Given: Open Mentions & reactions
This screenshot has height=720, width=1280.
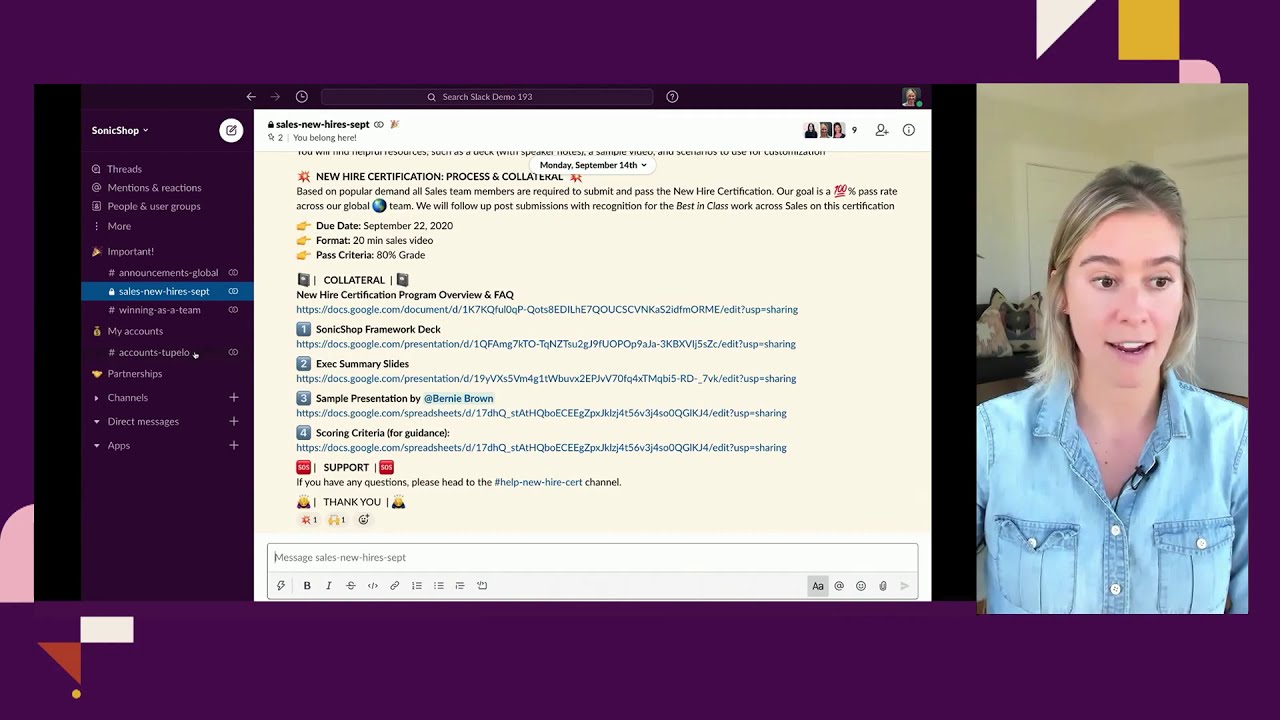Looking at the screenshot, I should (x=154, y=188).
